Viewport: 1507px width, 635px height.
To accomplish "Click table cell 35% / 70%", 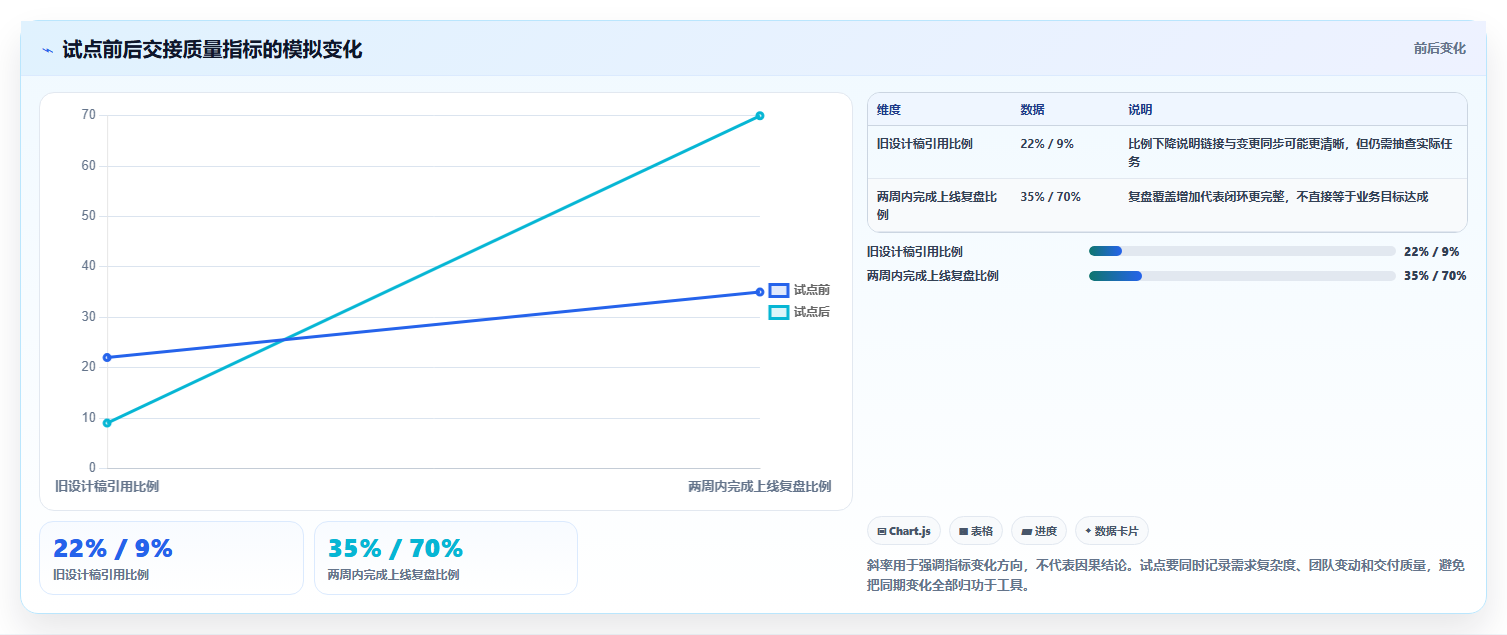I will [x=1050, y=197].
